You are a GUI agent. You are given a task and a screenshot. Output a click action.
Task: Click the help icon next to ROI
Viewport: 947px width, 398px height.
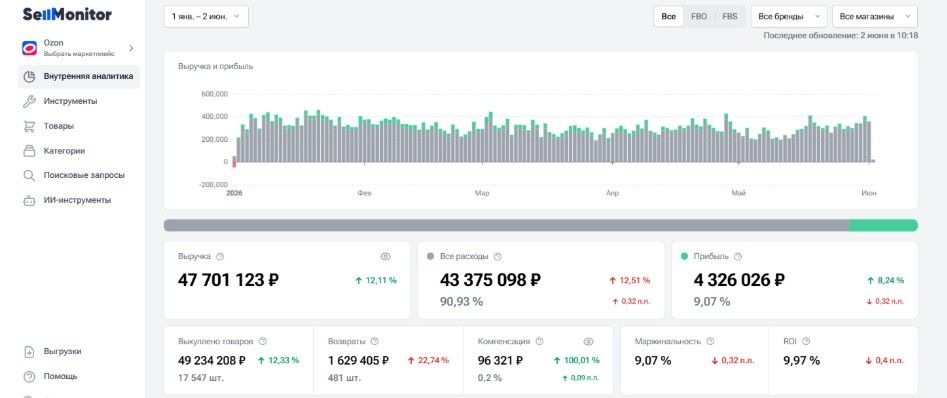(806, 341)
